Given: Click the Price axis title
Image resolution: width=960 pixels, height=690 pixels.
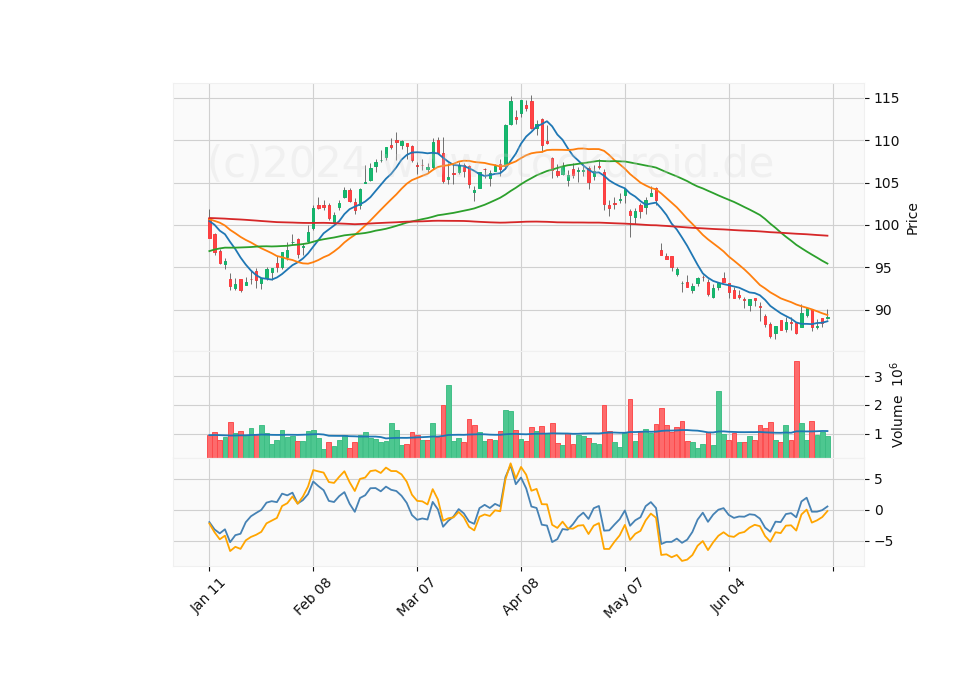Looking at the screenshot, I should click(912, 219).
